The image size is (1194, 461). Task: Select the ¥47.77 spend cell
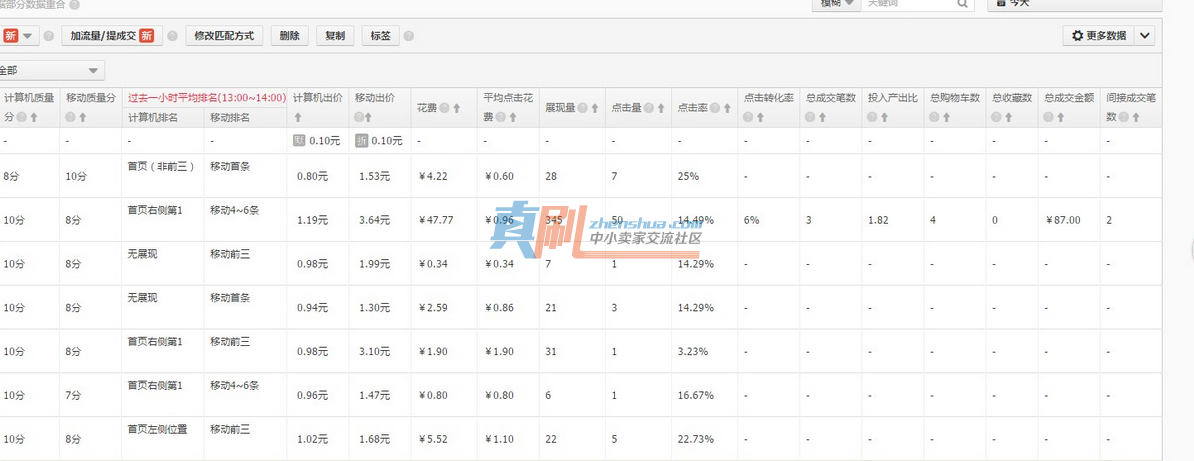click(x=436, y=220)
